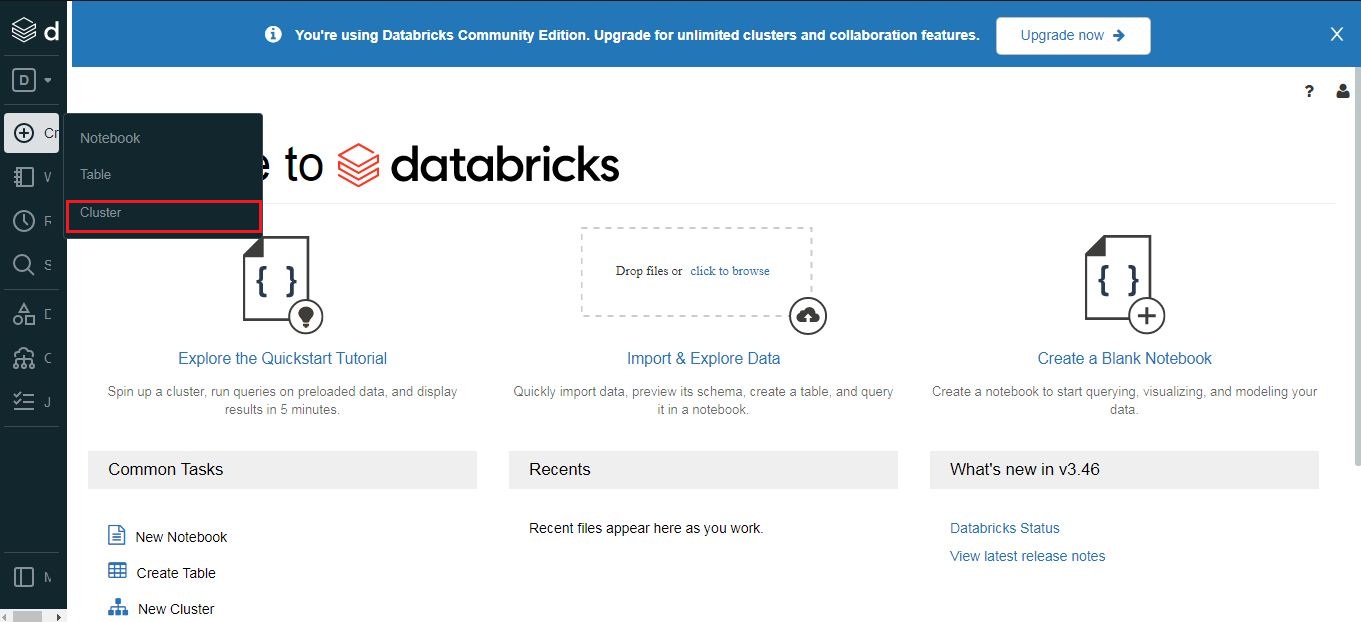Click the info icon in the banner
Image resolution: width=1361 pixels, height=622 pixels.
pyautogui.click(x=273, y=34)
